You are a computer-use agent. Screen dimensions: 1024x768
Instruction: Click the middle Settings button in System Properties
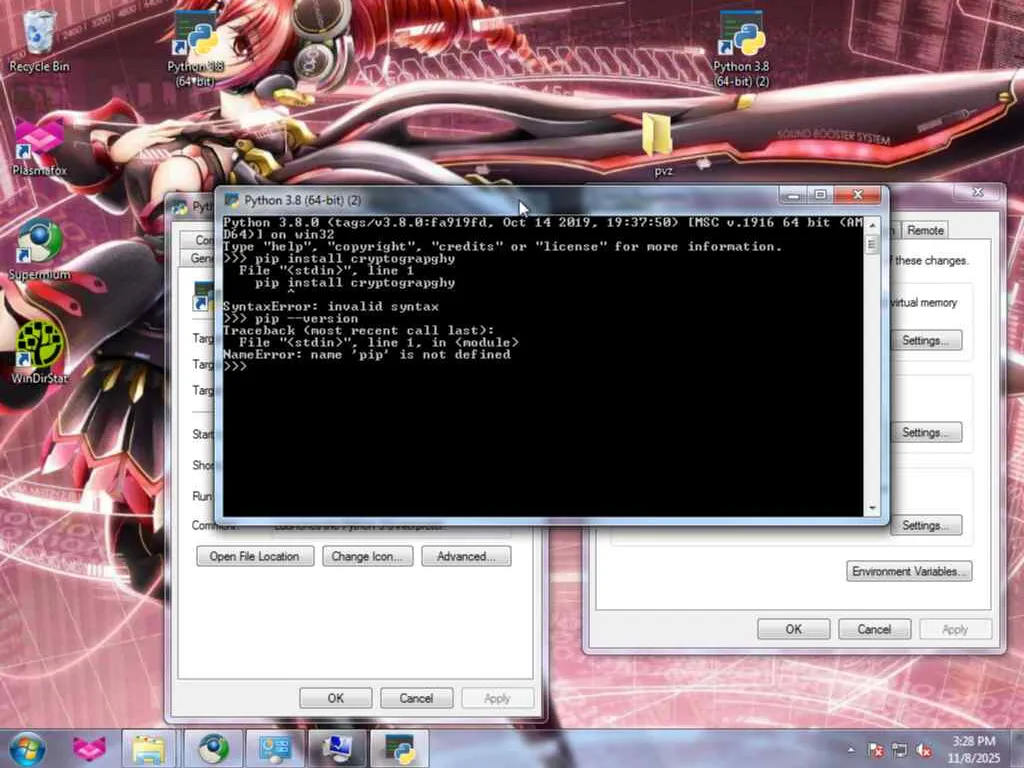(x=925, y=432)
